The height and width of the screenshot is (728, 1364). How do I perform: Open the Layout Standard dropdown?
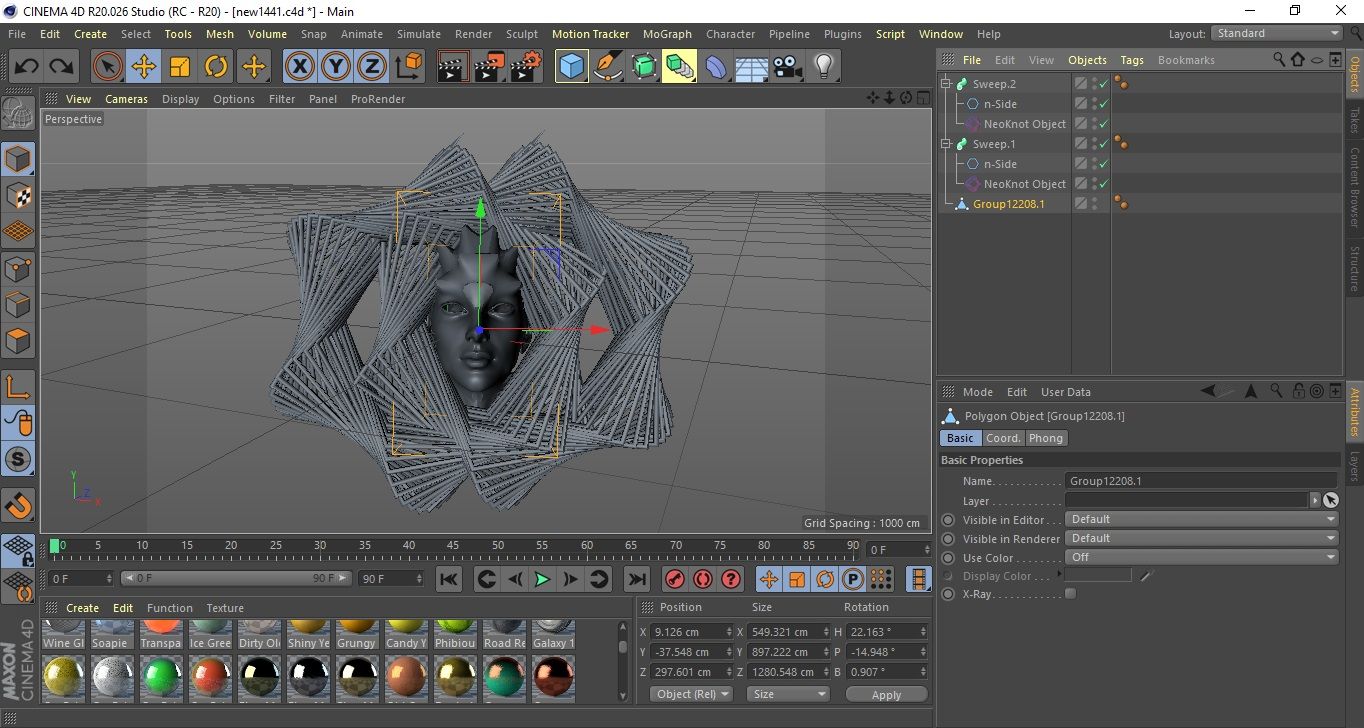(1277, 33)
